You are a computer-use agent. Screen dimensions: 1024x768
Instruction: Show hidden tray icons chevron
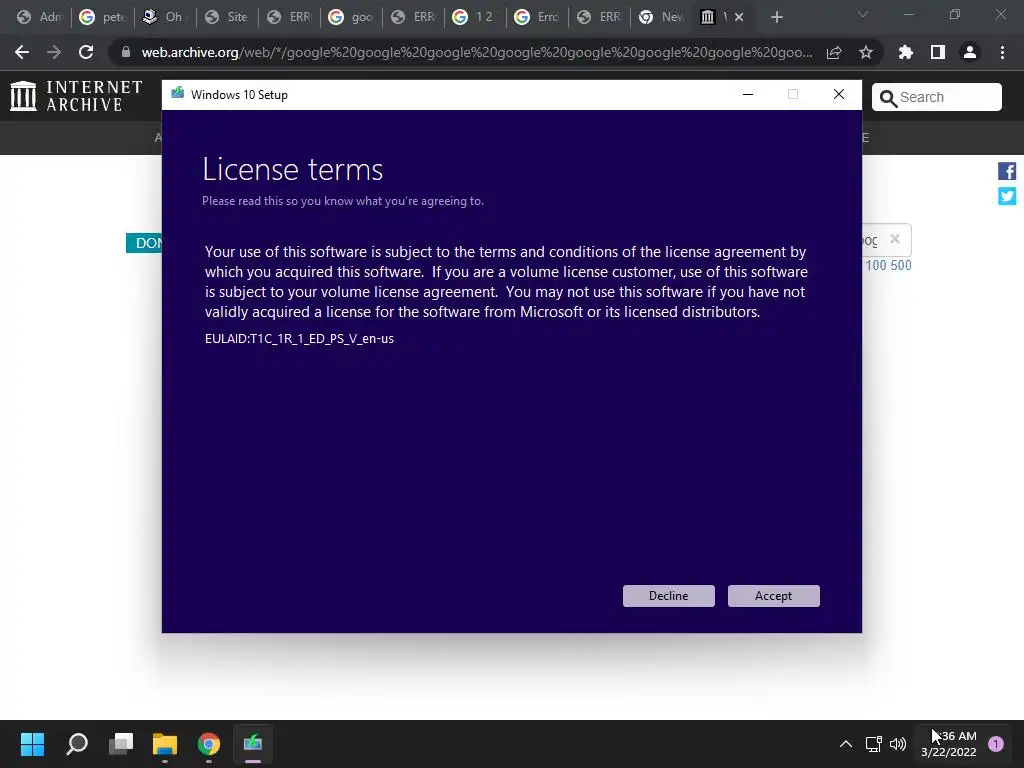(x=845, y=744)
